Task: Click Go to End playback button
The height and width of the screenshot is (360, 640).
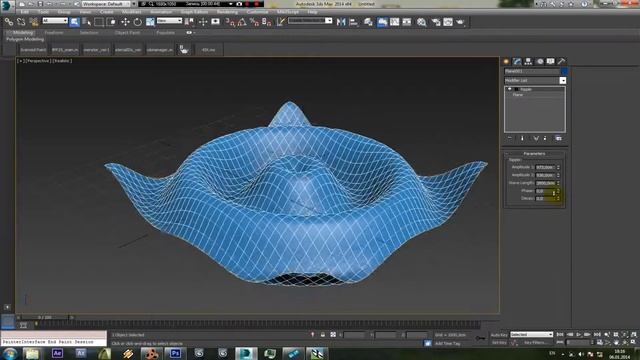Action: [597, 335]
